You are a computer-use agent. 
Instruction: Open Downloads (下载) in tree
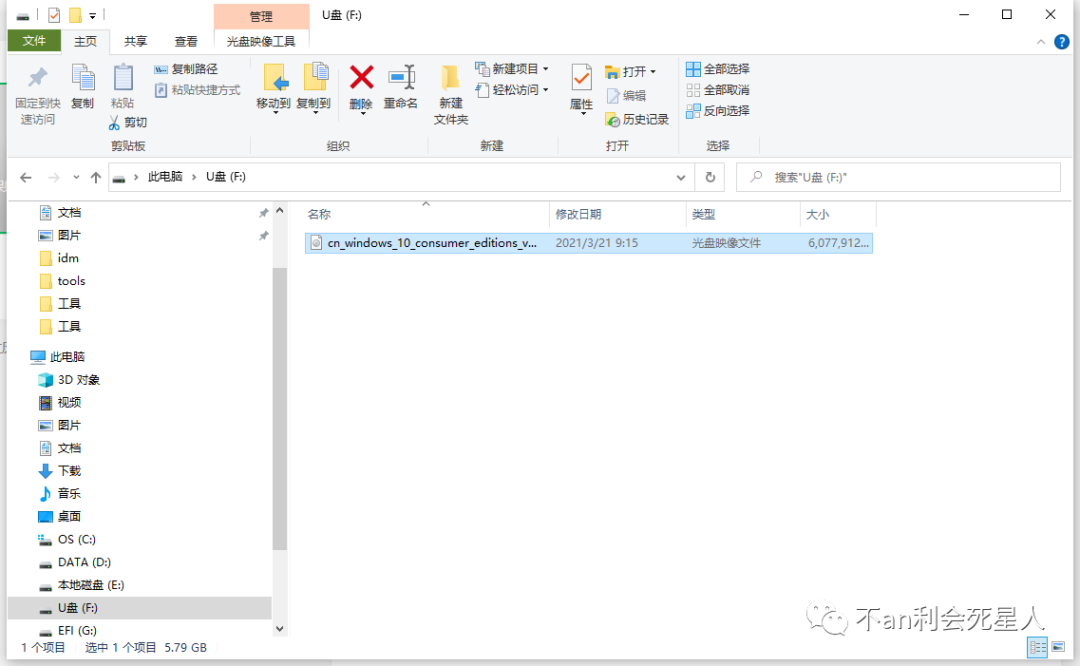[69, 471]
